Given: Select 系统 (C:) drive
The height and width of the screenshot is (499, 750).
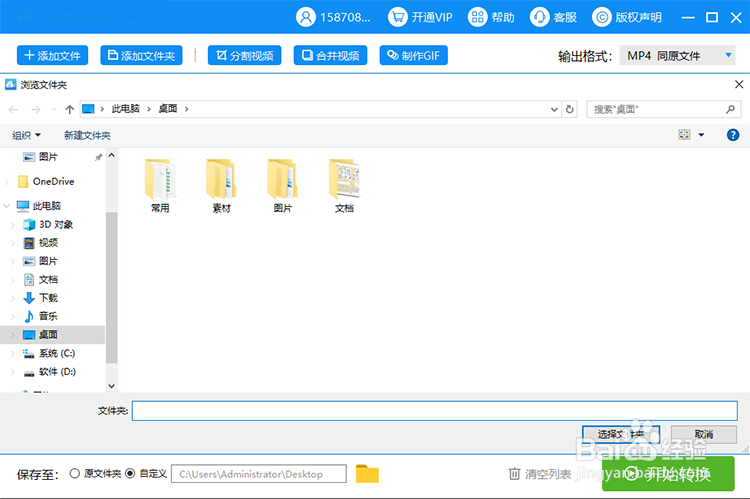Looking at the screenshot, I should [x=57, y=353].
